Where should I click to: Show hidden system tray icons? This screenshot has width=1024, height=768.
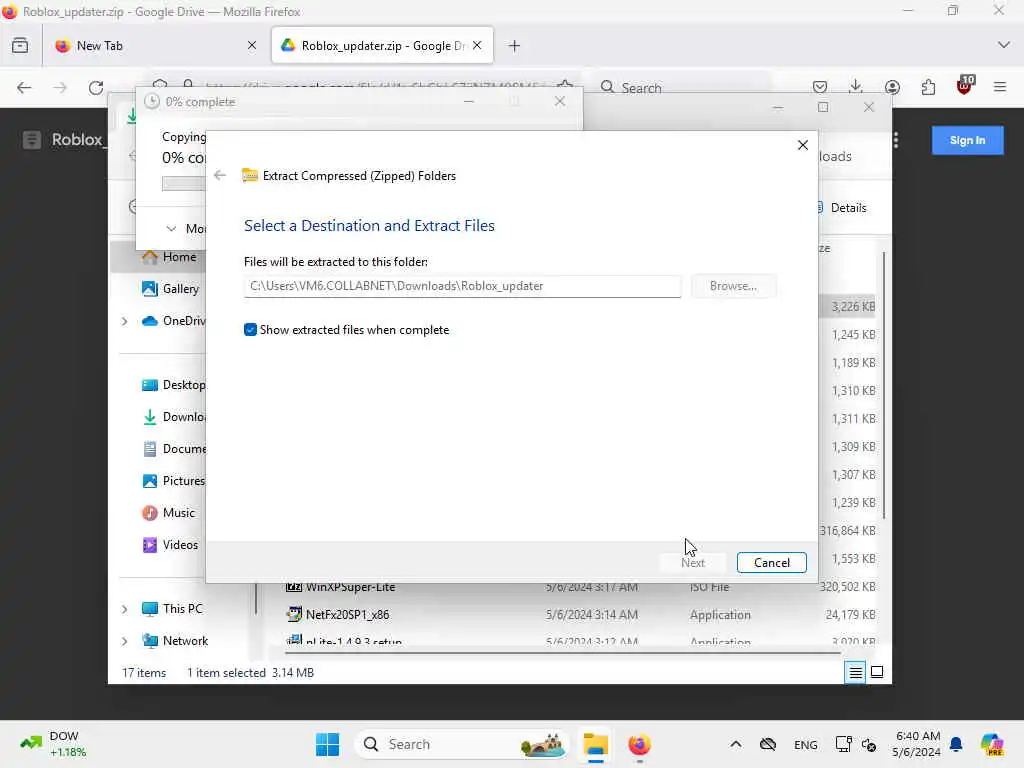coord(735,744)
